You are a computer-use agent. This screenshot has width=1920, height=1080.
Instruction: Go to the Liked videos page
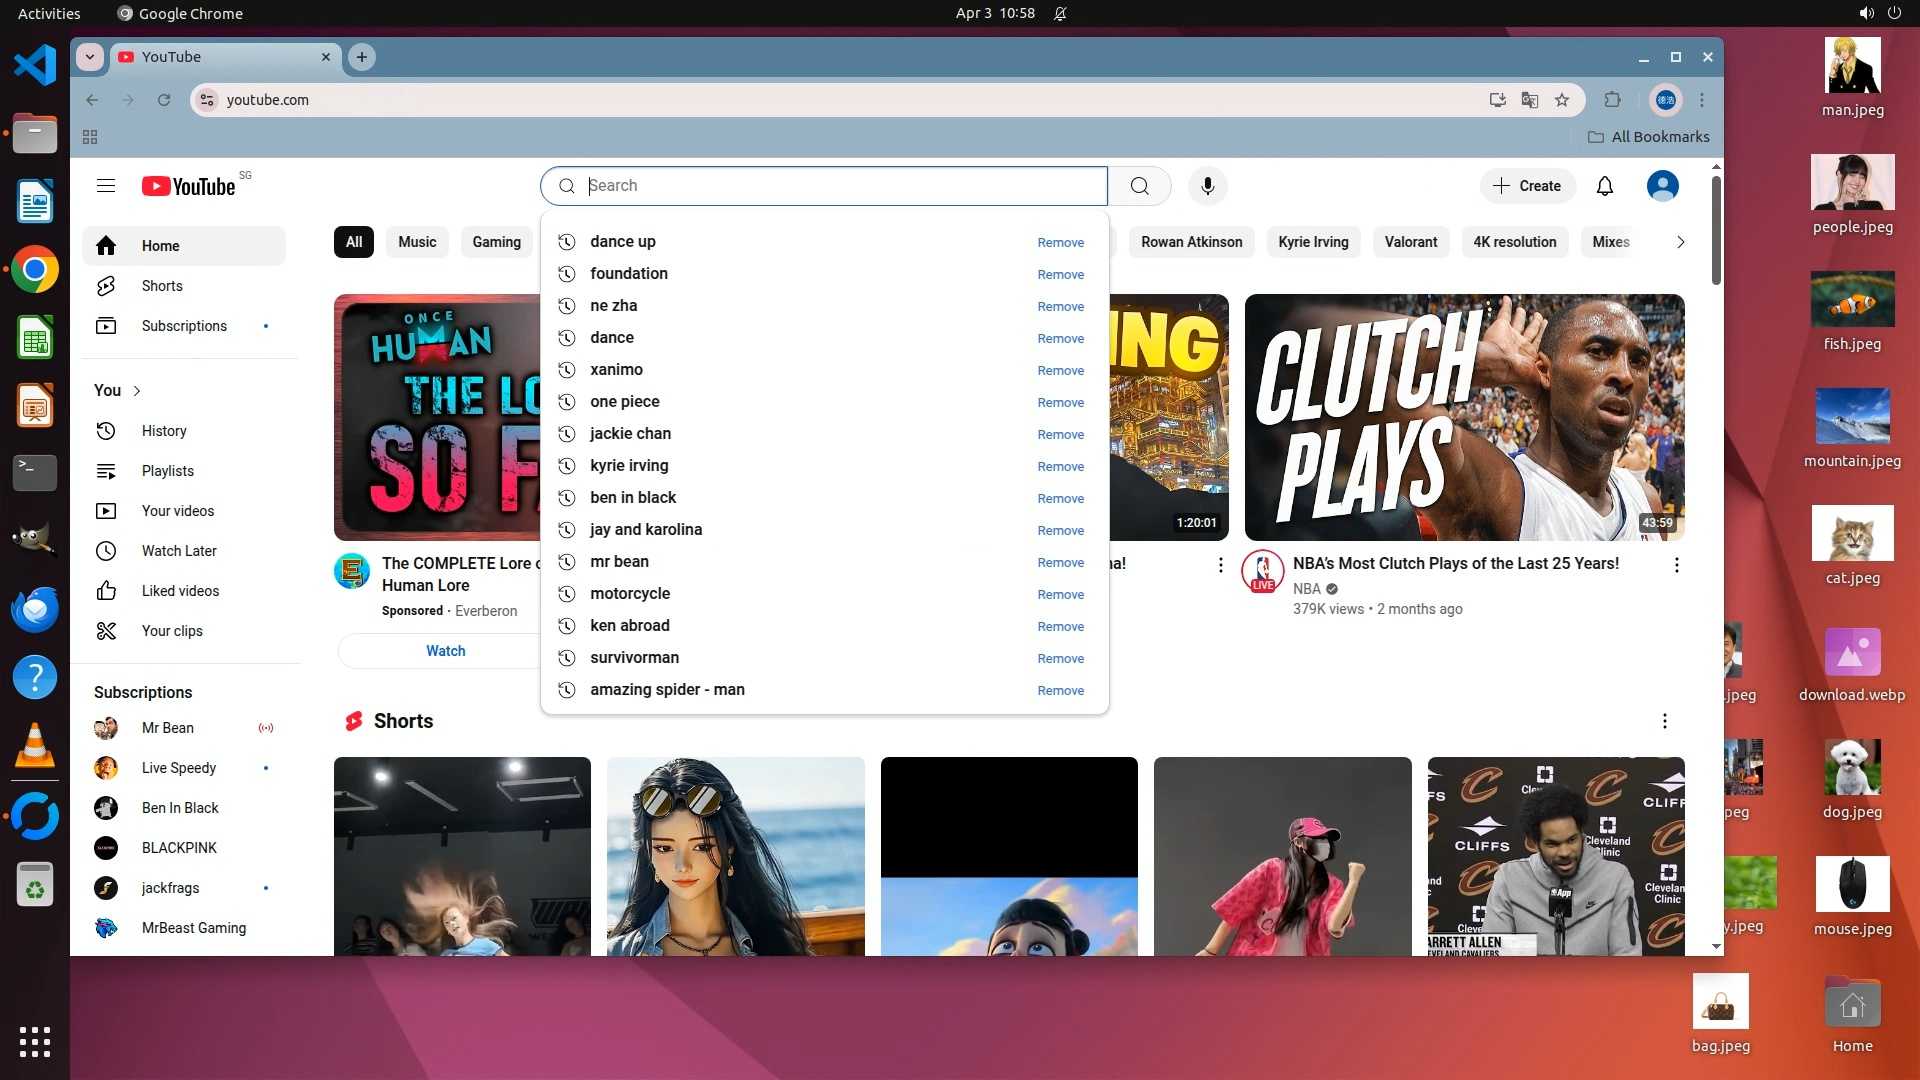point(180,591)
